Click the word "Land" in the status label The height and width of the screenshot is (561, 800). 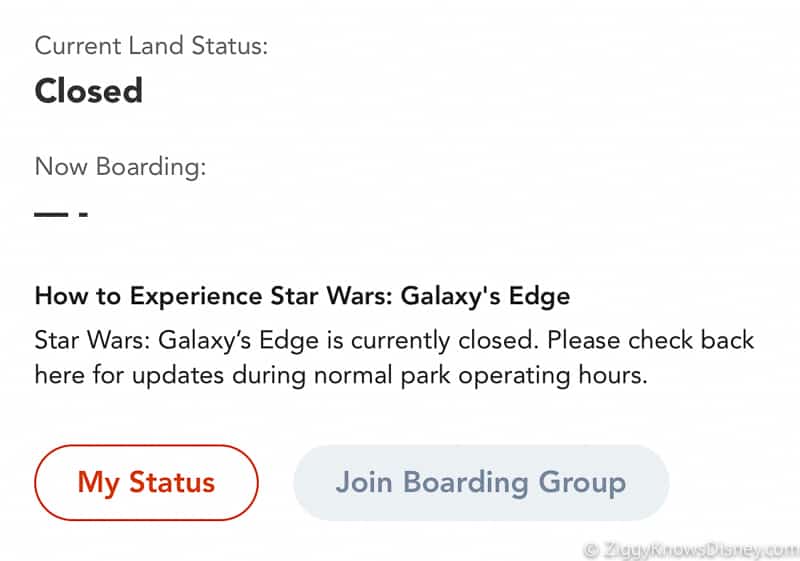156,46
